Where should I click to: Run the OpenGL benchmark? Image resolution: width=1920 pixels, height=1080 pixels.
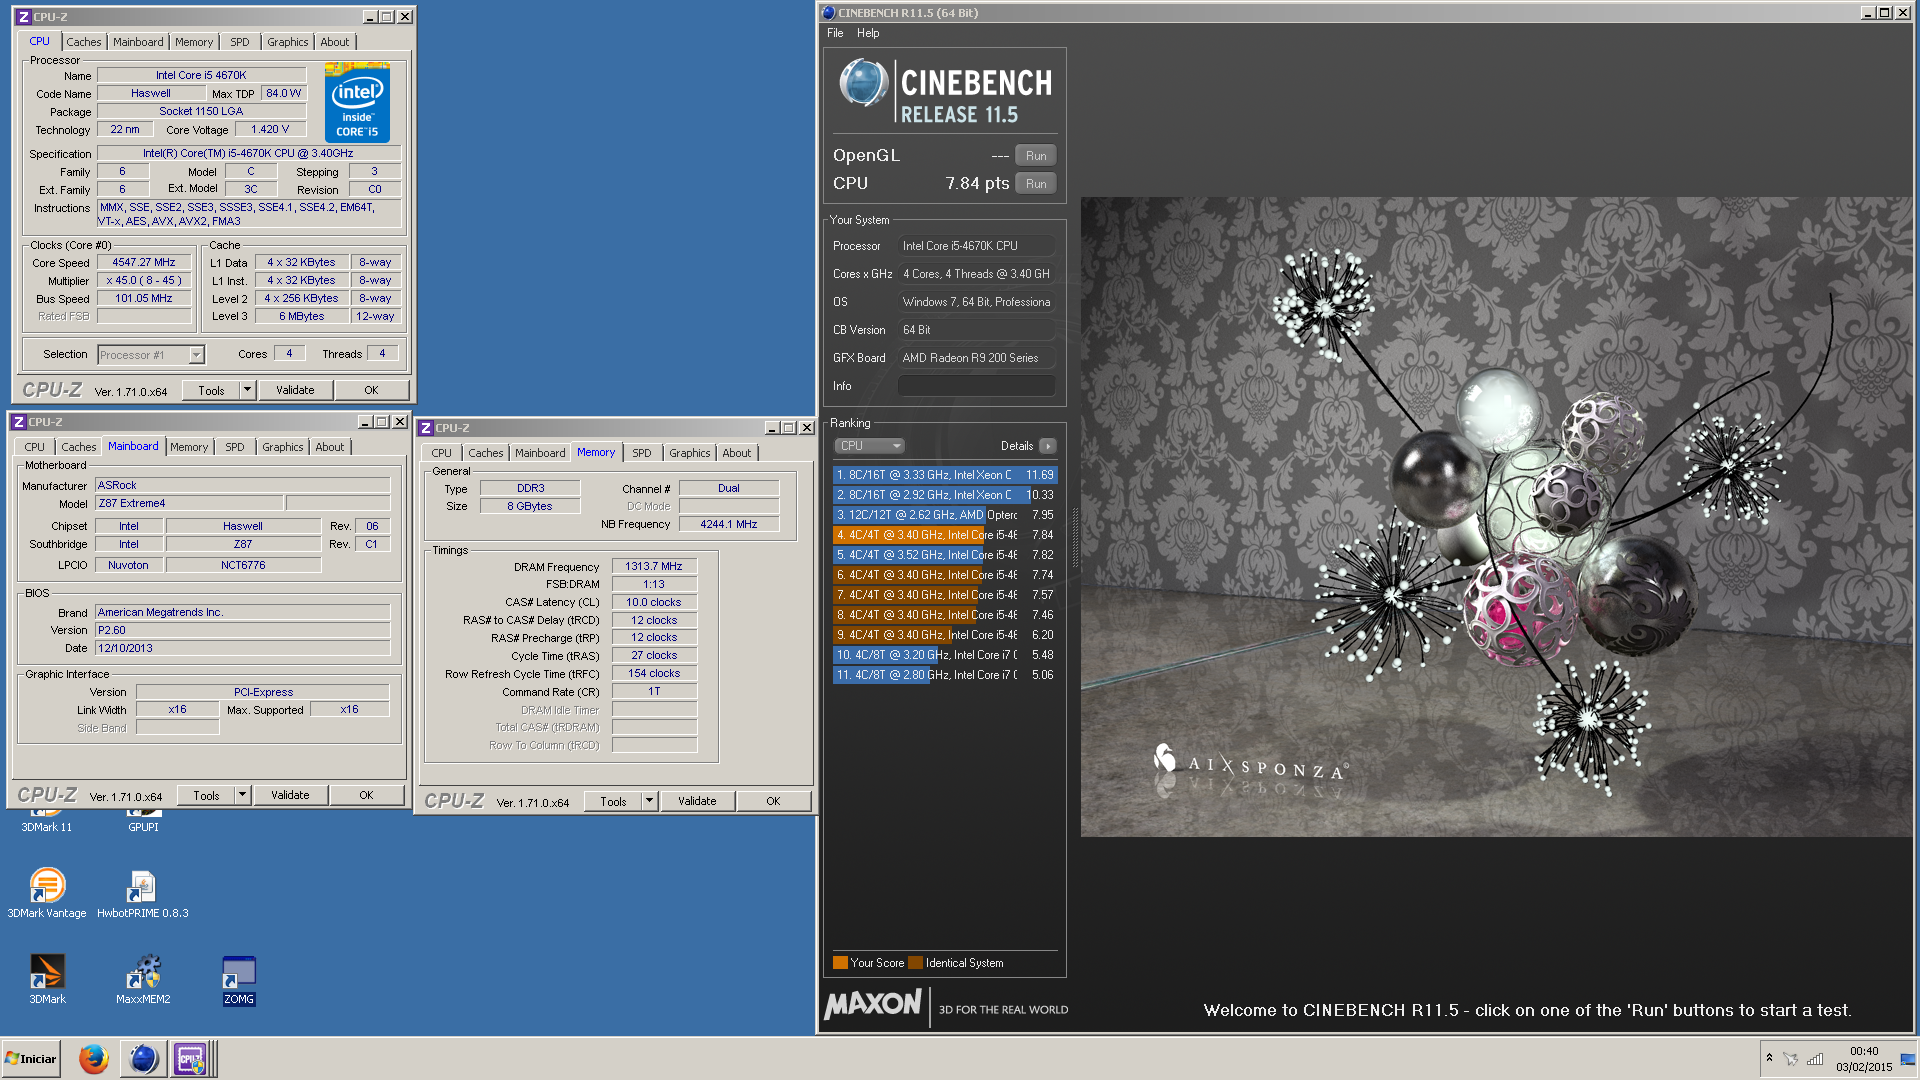[x=1036, y=155]
